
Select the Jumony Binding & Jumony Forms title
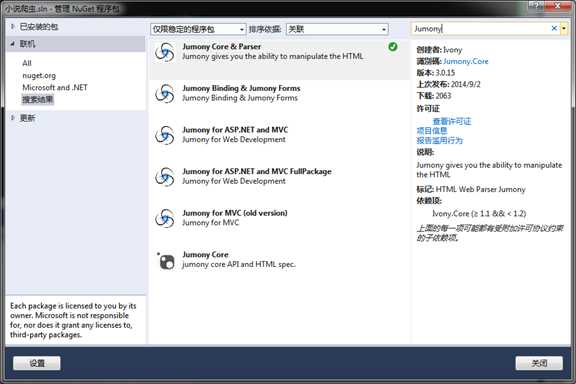click(241, 88)
